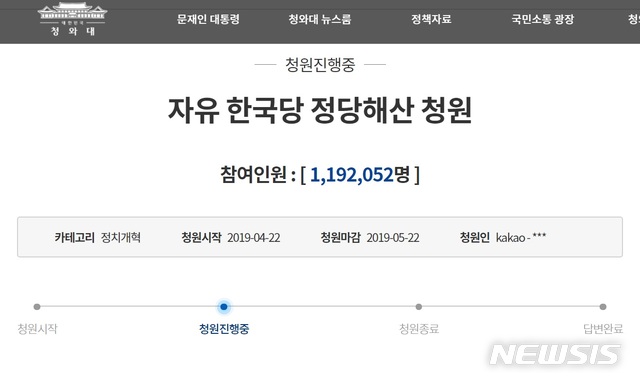Screen dimensions: 640x383
Task: Open the 청와대 뉴스룸 menu
Action: coord(320,19)
